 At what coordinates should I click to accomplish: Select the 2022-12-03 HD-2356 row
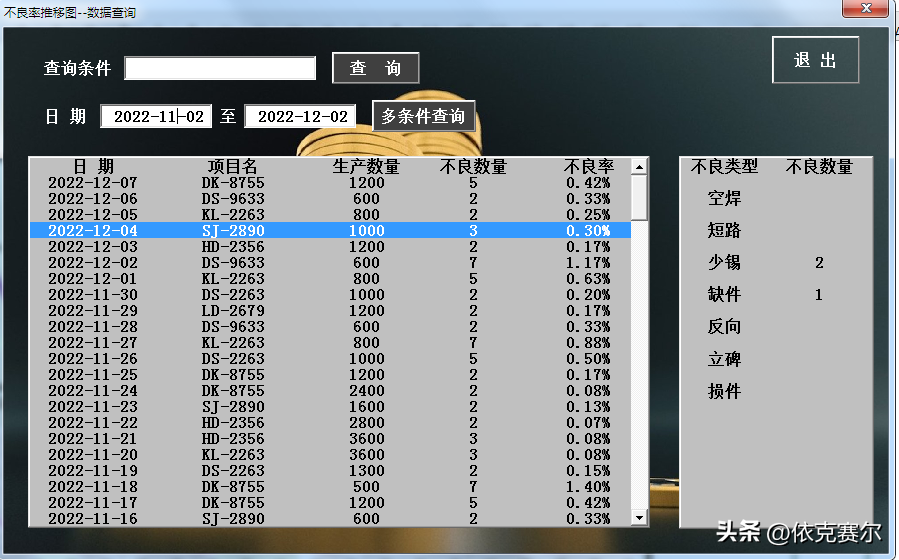tap(330, 246)
